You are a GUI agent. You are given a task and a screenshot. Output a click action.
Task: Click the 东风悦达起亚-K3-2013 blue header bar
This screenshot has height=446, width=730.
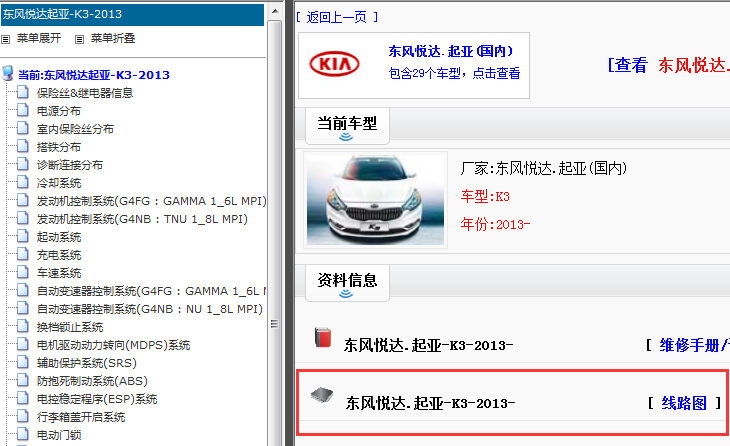(x=132, y=14)
